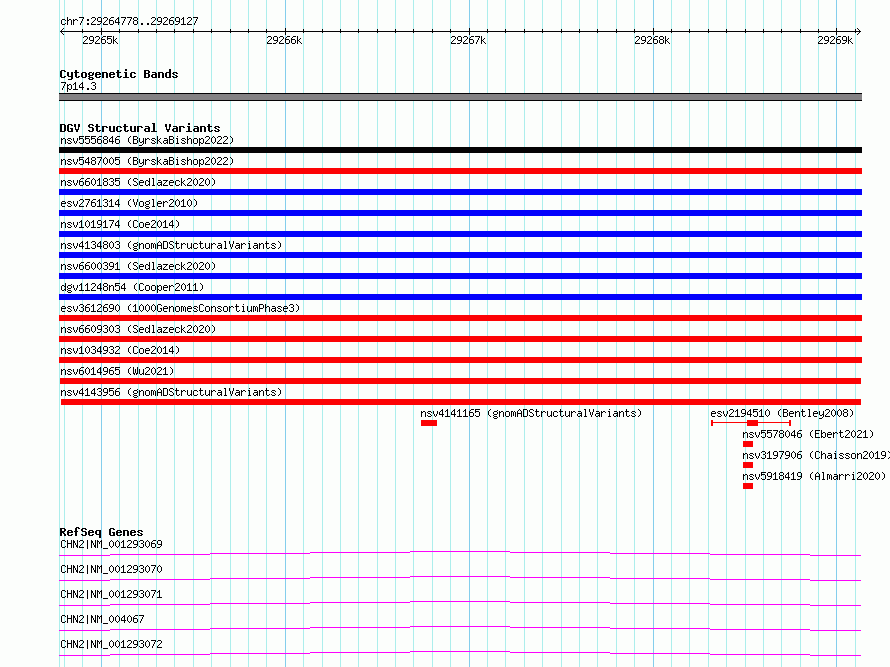Select the 7p14.3 band label

78,86
